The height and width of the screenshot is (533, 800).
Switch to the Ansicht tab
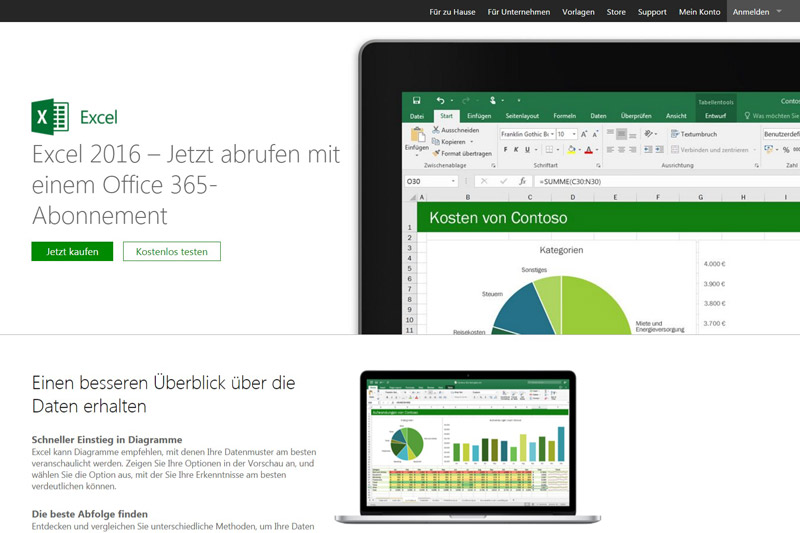pos(676,116)
